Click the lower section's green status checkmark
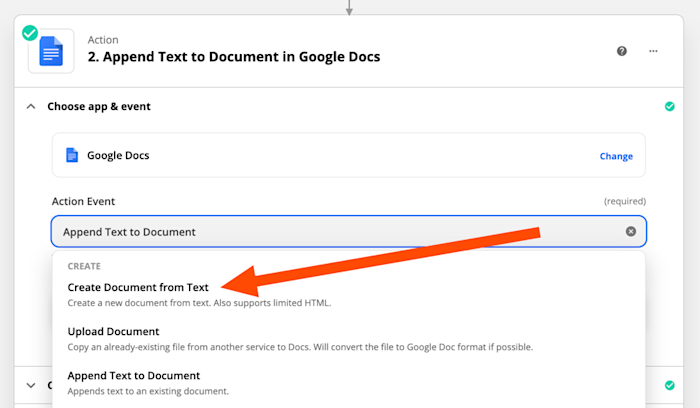Viewport: 700px width, 408px height. click(669, 385)
